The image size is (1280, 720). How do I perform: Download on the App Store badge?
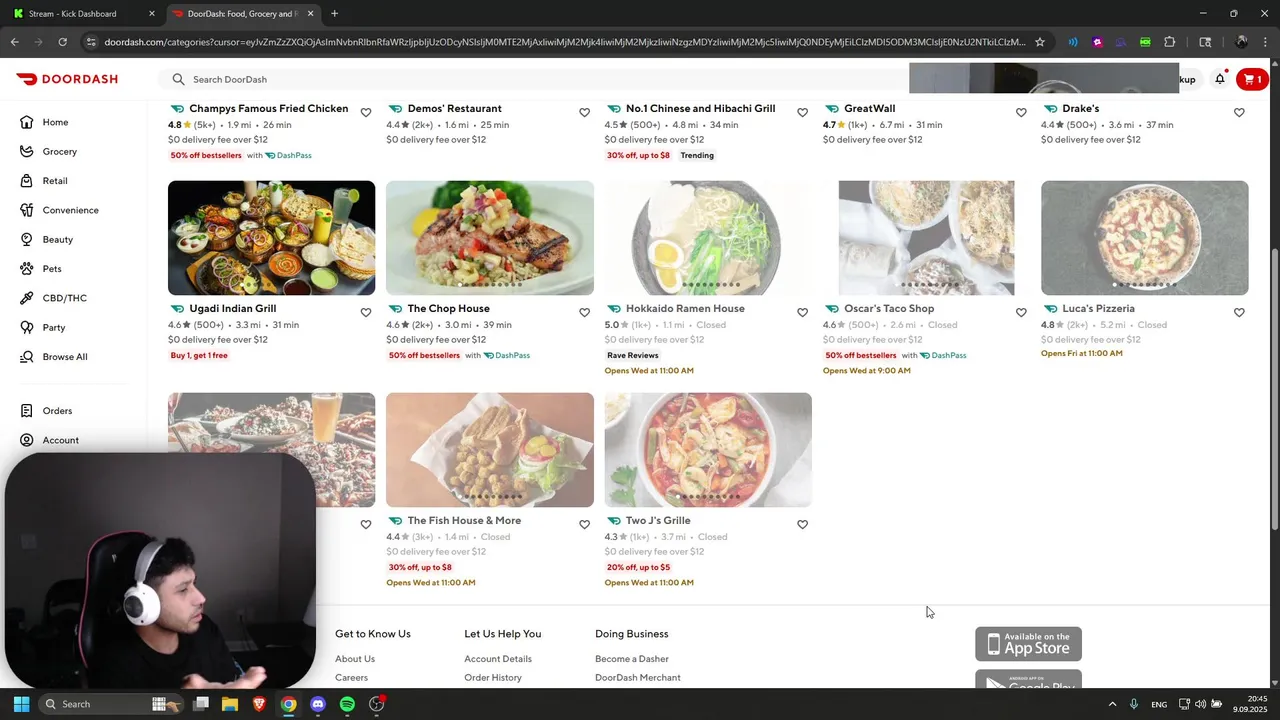point(1028,644)
